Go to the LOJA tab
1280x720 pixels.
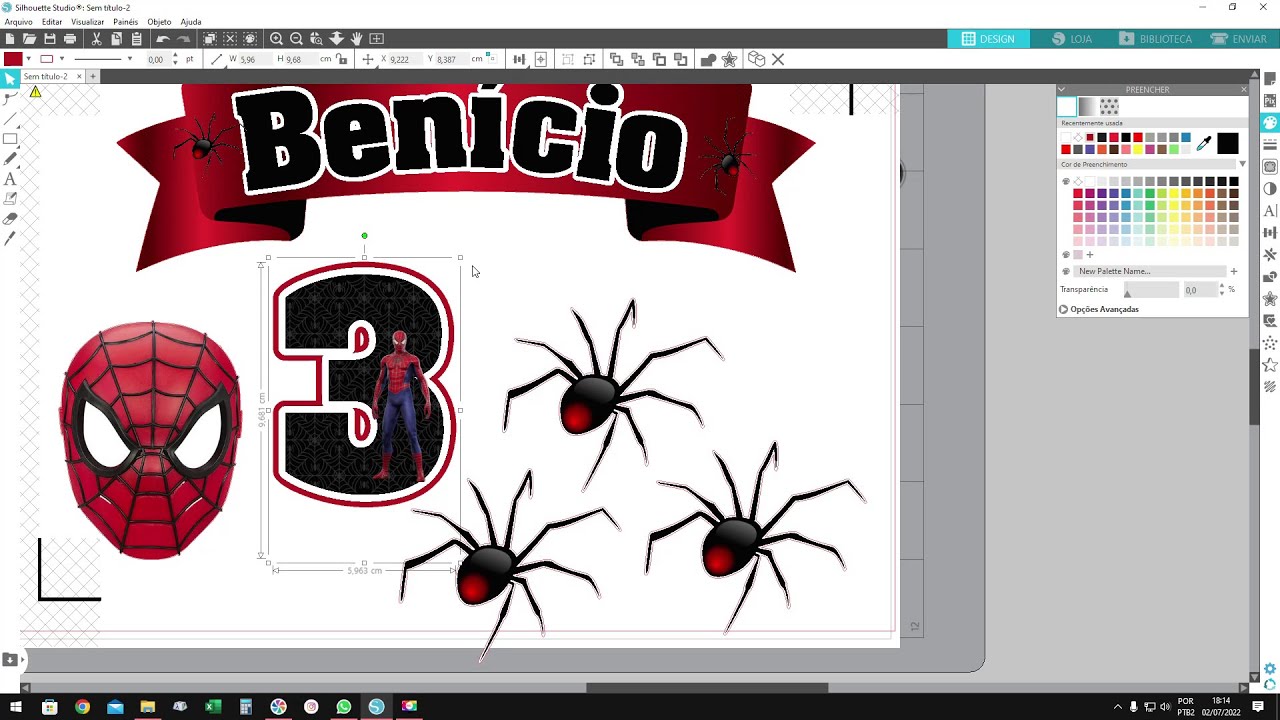coord(1072,39)
